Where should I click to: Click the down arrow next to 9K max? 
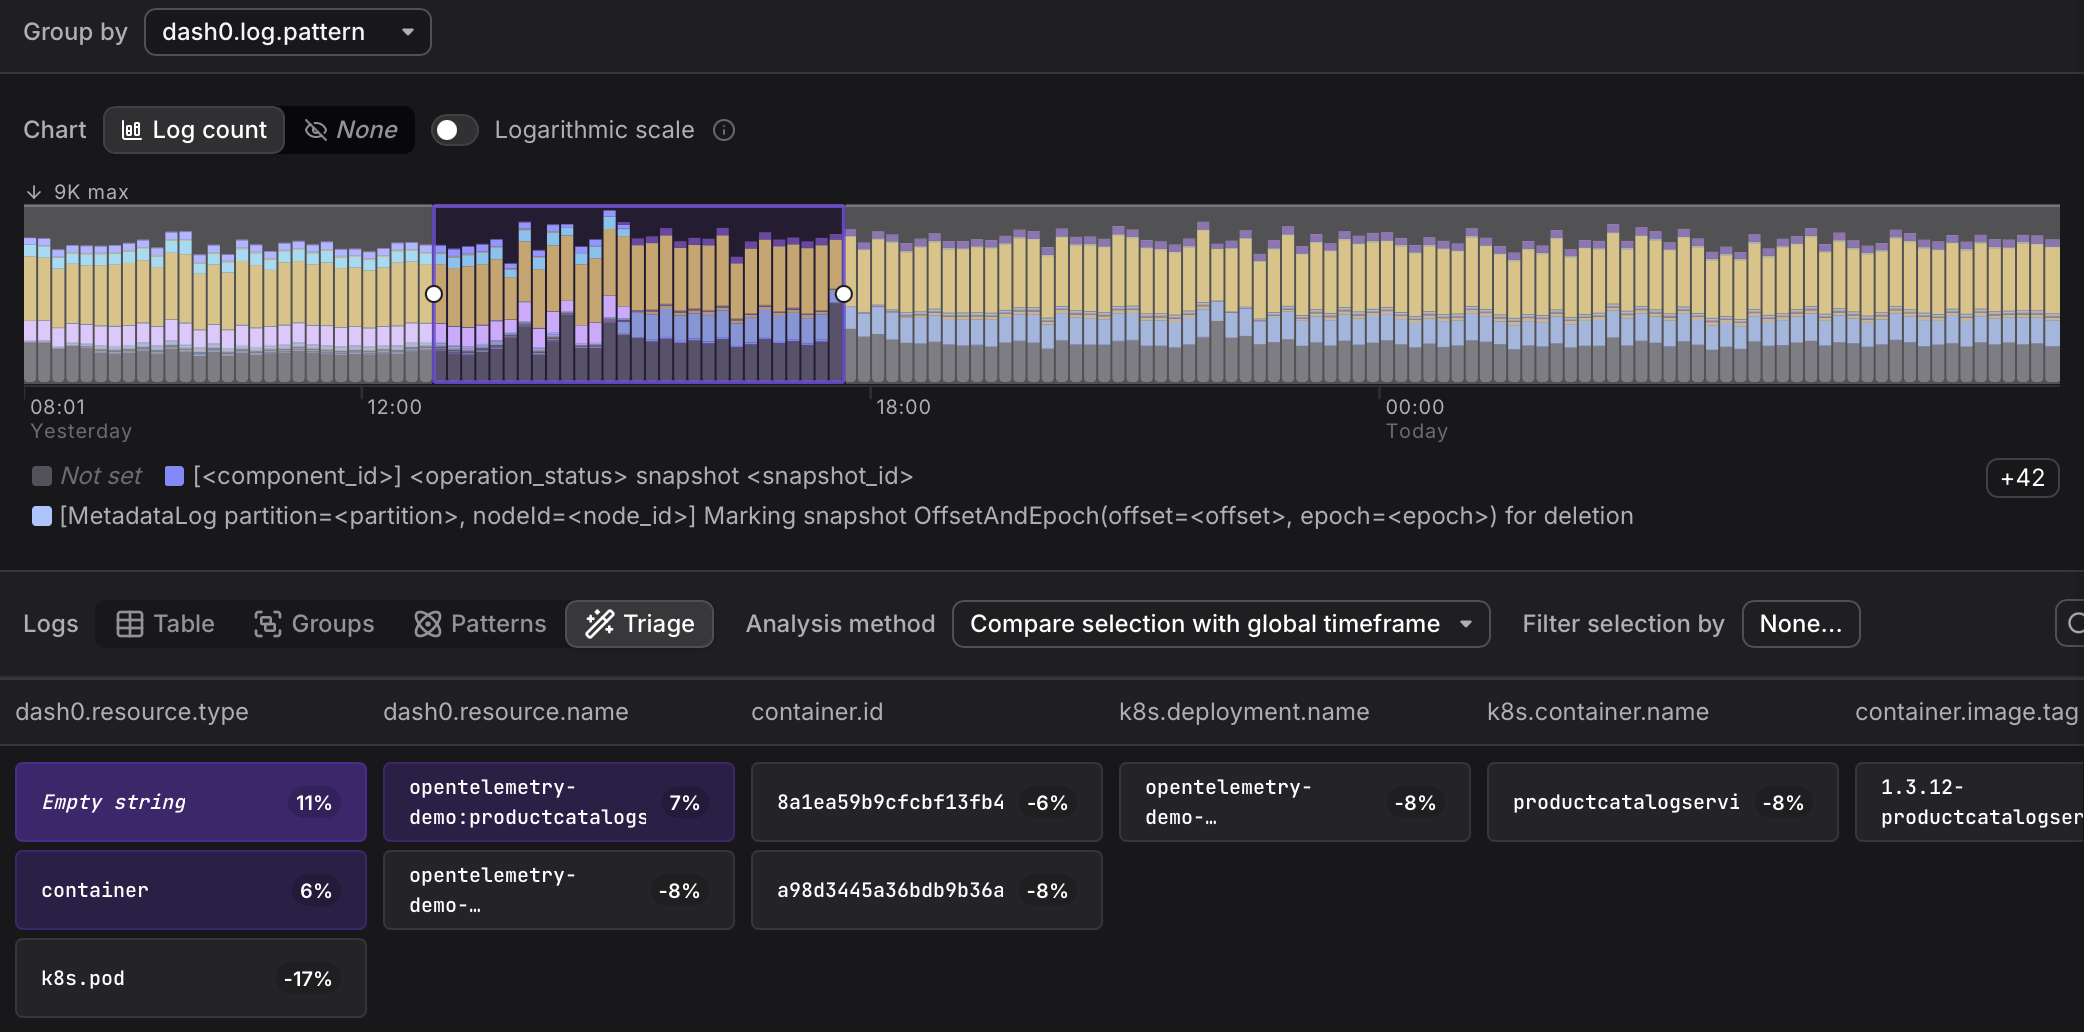[x=34, y=192]
